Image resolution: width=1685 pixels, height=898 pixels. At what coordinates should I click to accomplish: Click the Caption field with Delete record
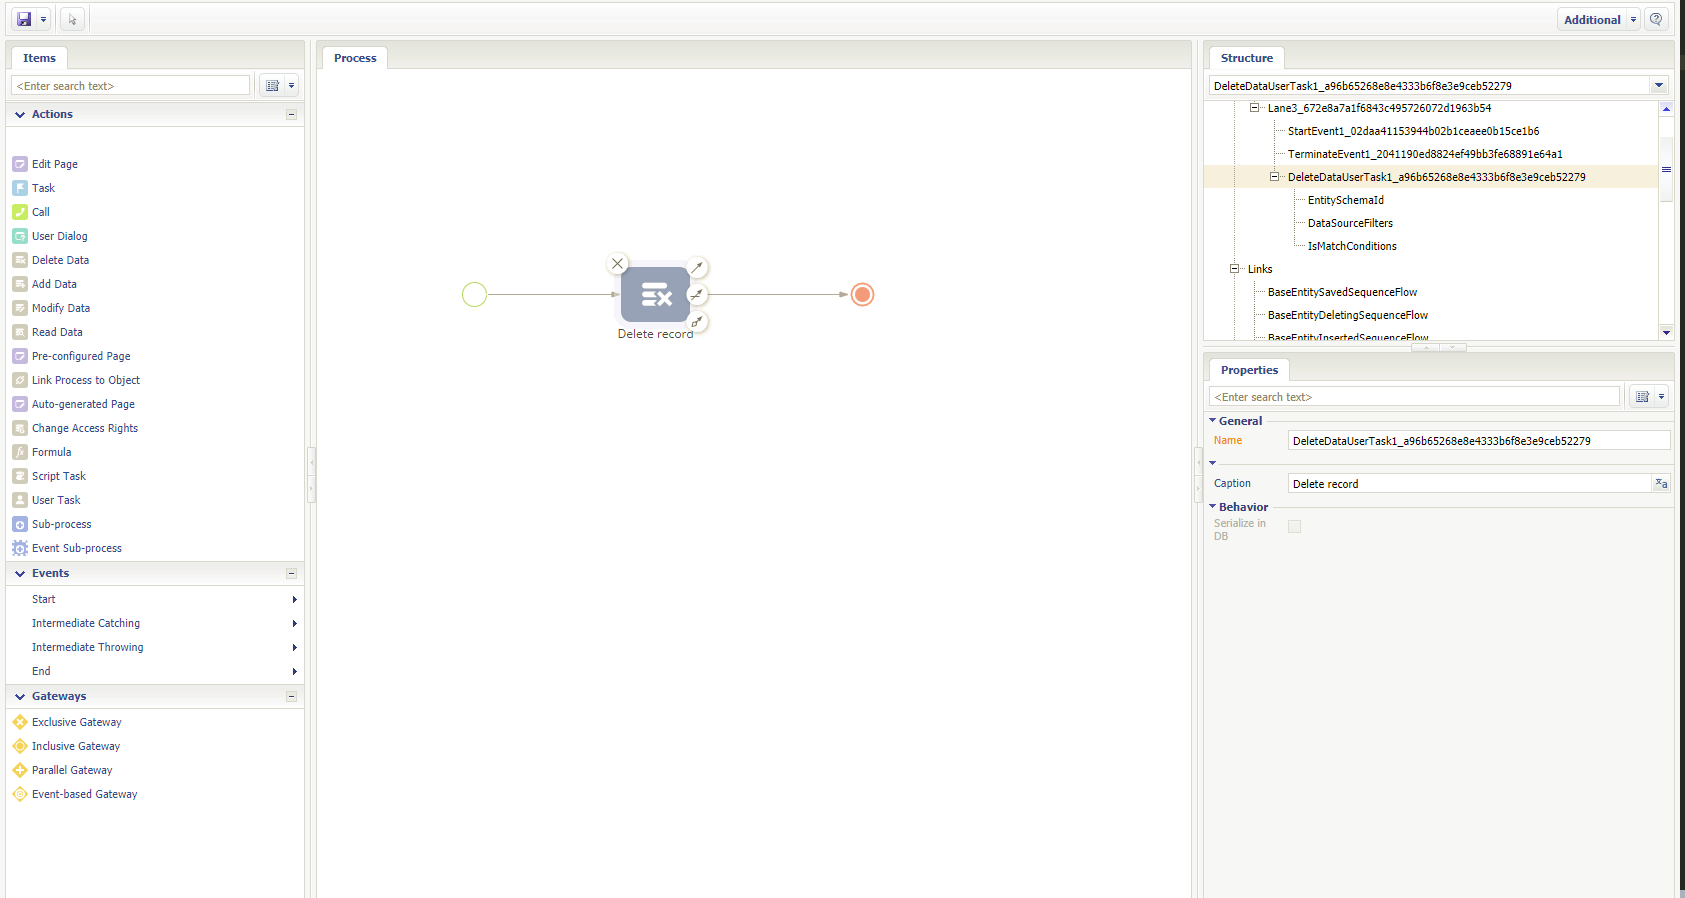(1469, 484)
